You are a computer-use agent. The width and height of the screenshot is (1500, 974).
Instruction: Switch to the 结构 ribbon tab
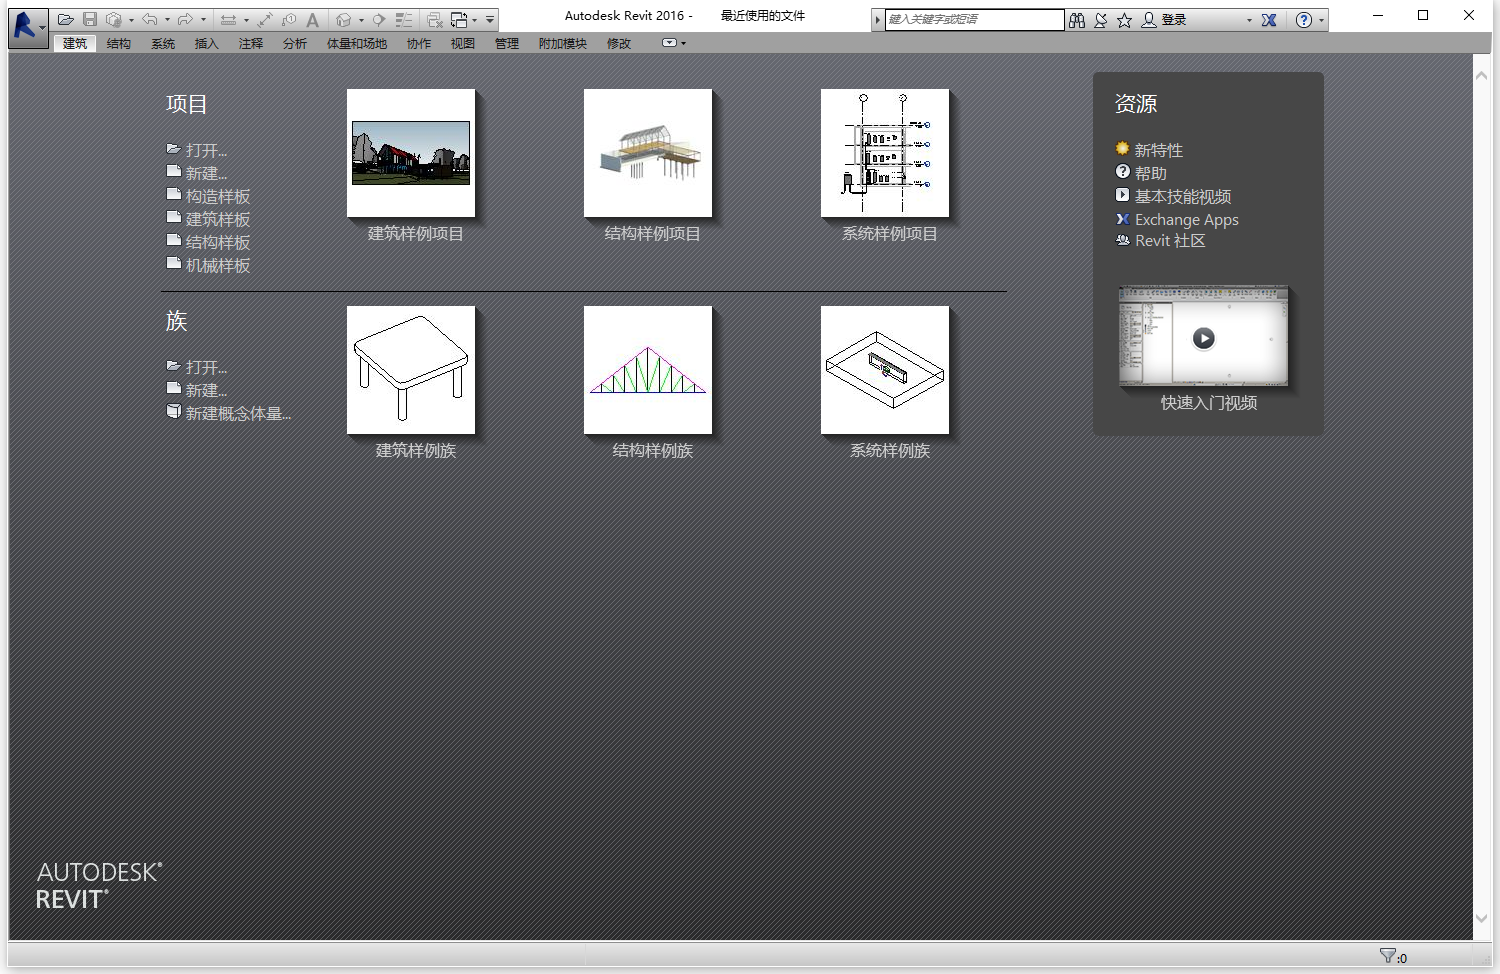pyautogui.click(x=119, y=43)
